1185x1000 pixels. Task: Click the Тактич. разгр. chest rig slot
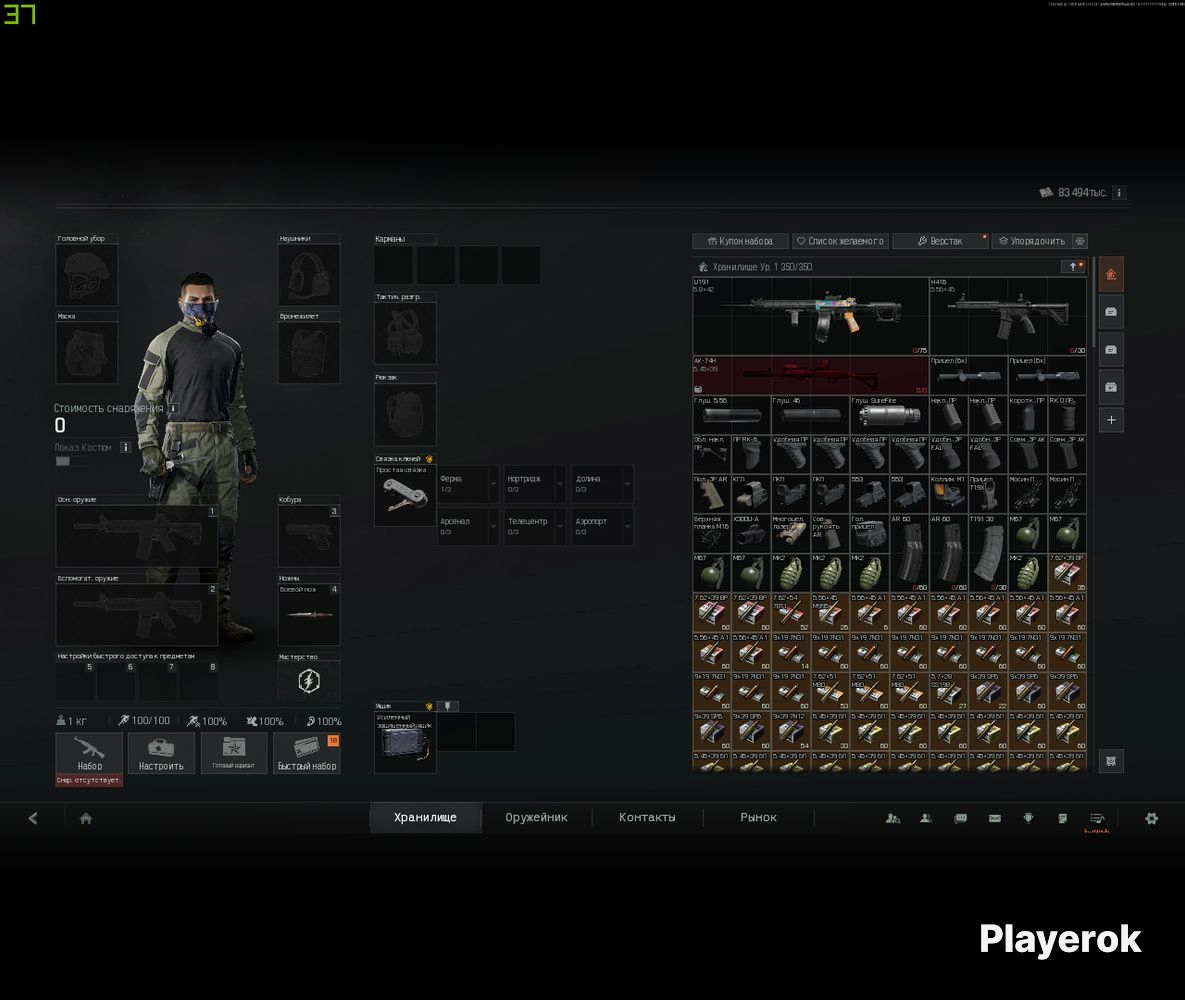405,333
